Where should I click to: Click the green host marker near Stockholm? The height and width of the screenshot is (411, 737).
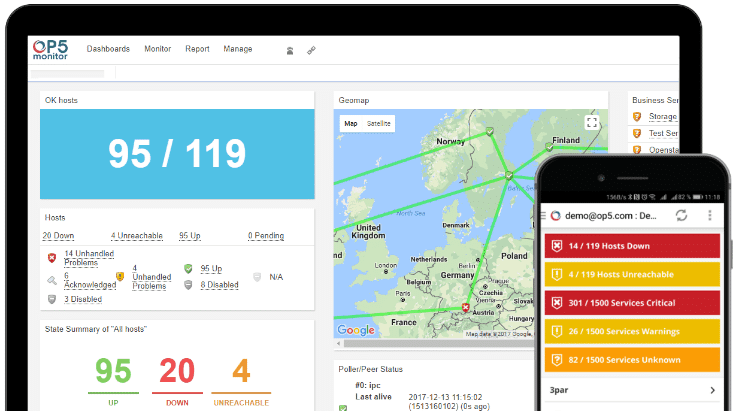[x=509, y=176]
